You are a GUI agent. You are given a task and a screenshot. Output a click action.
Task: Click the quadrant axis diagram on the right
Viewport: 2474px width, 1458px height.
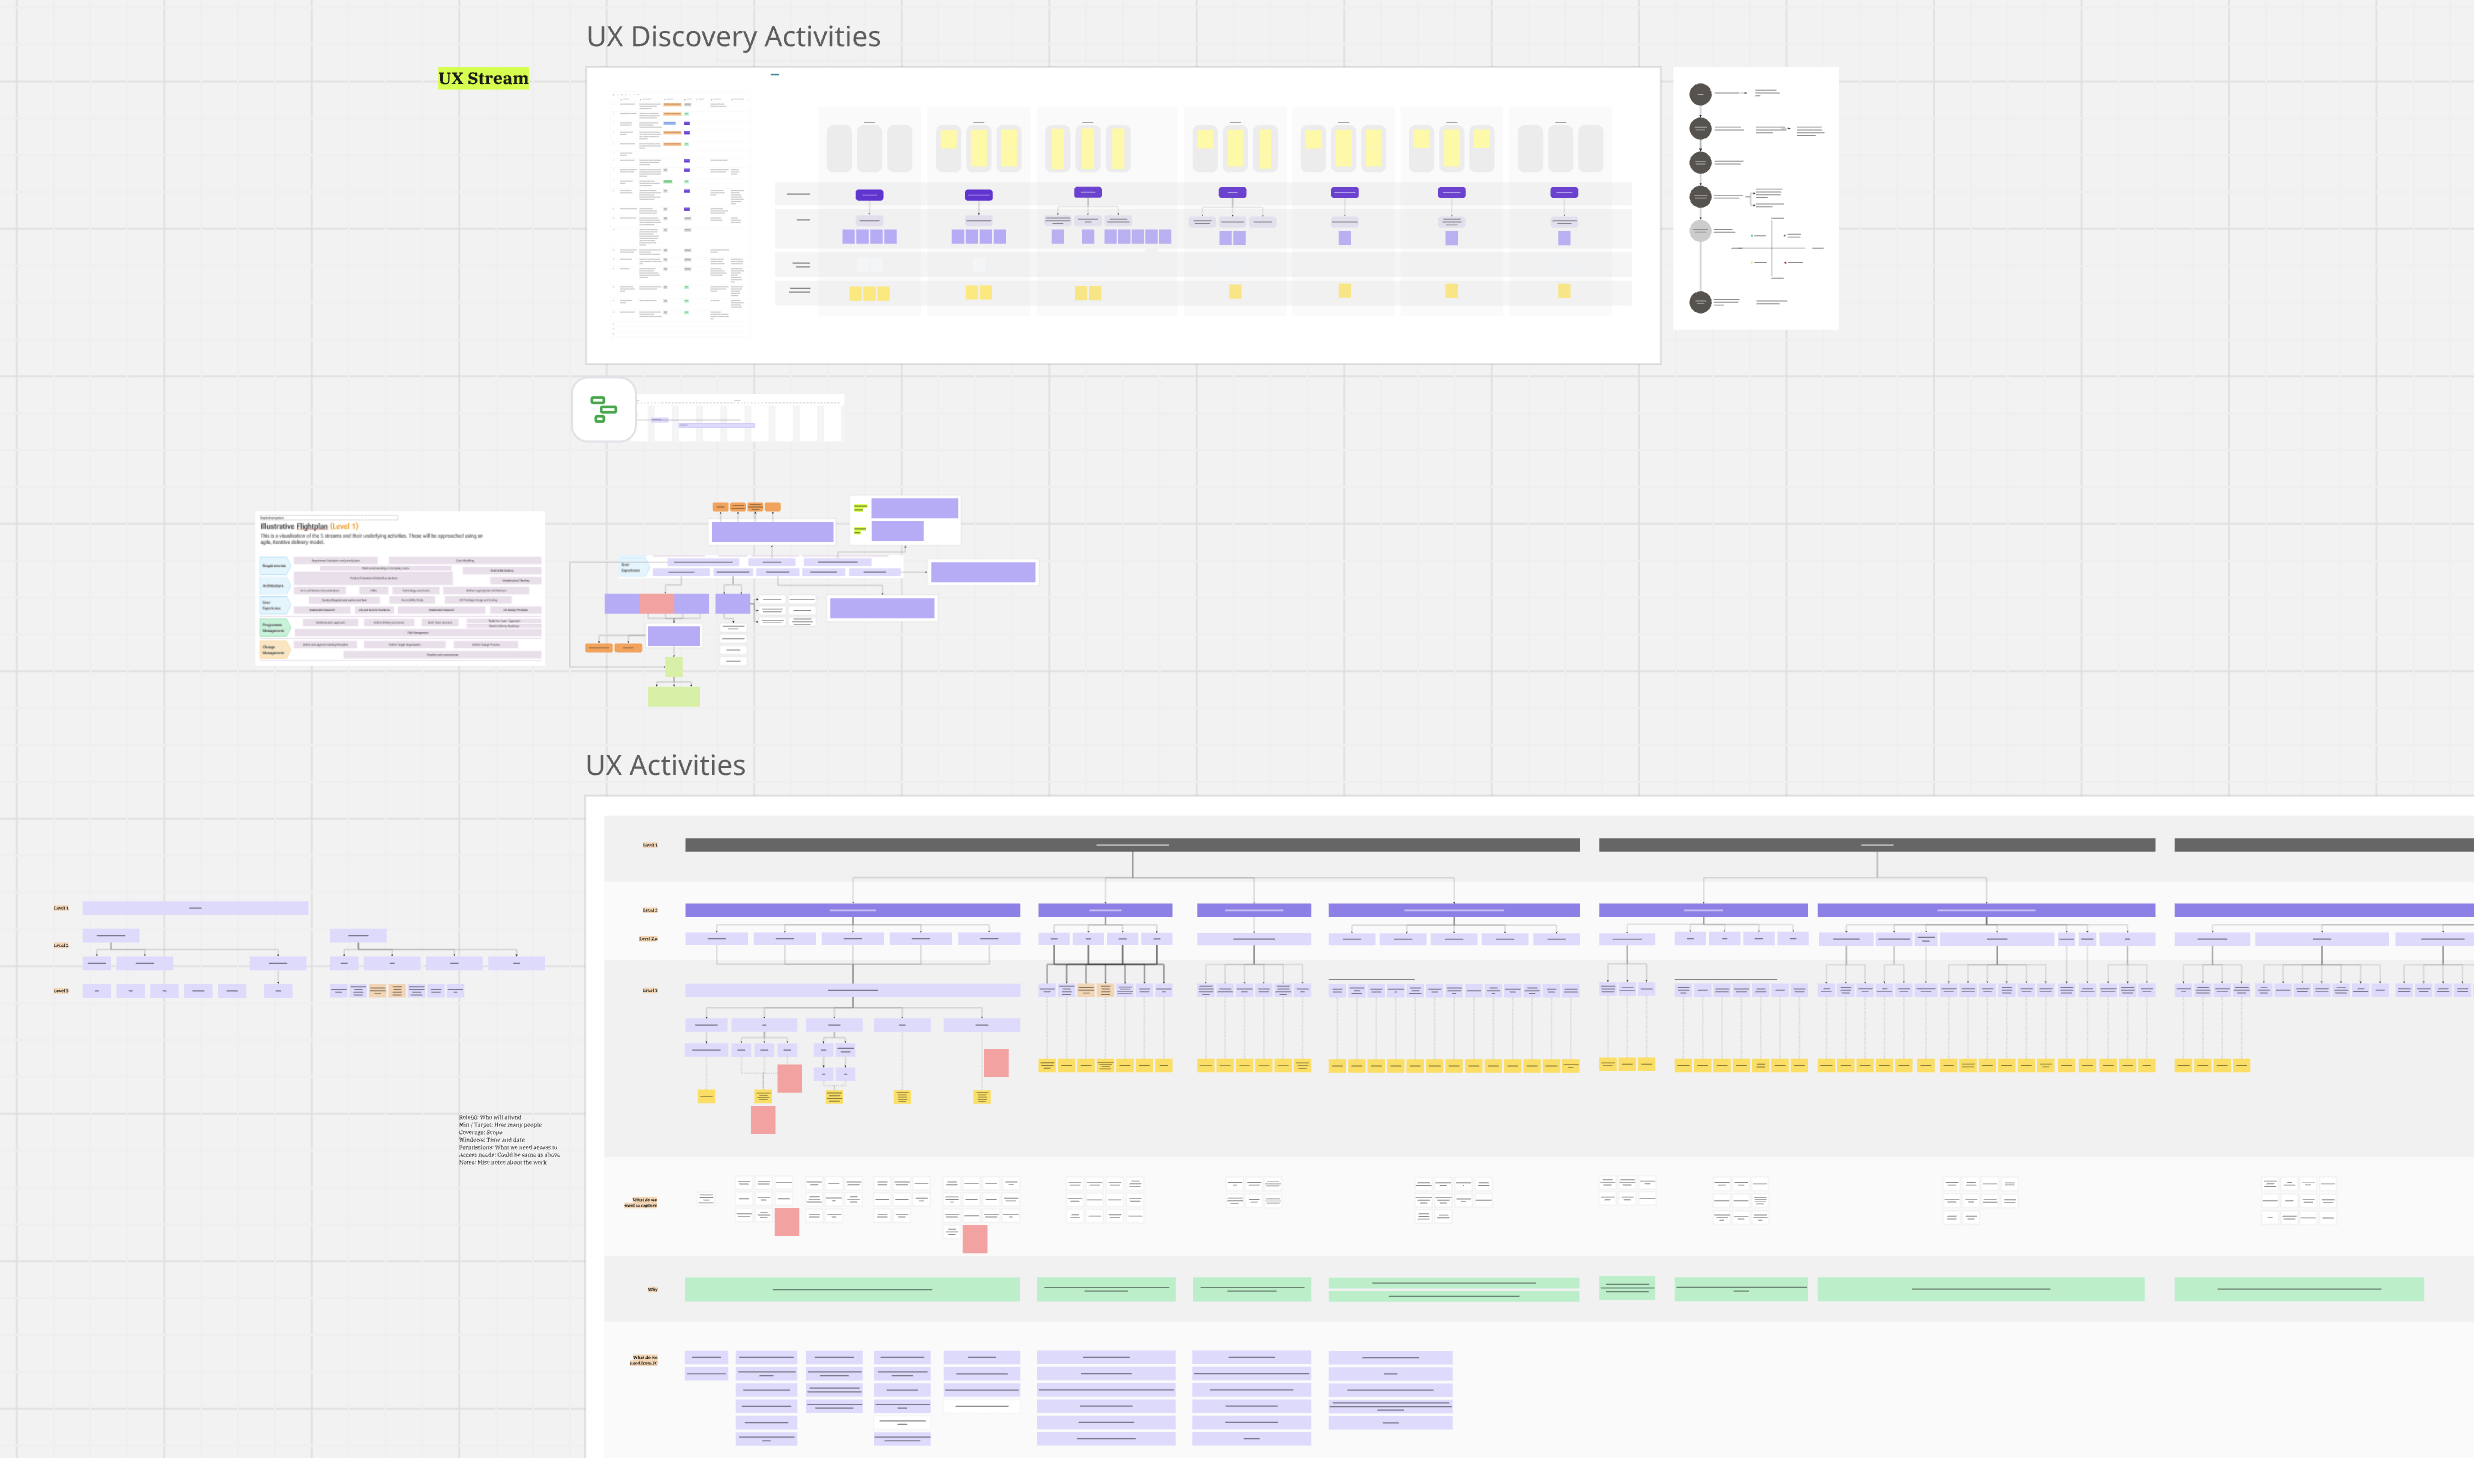click(x=1771, y=248)
